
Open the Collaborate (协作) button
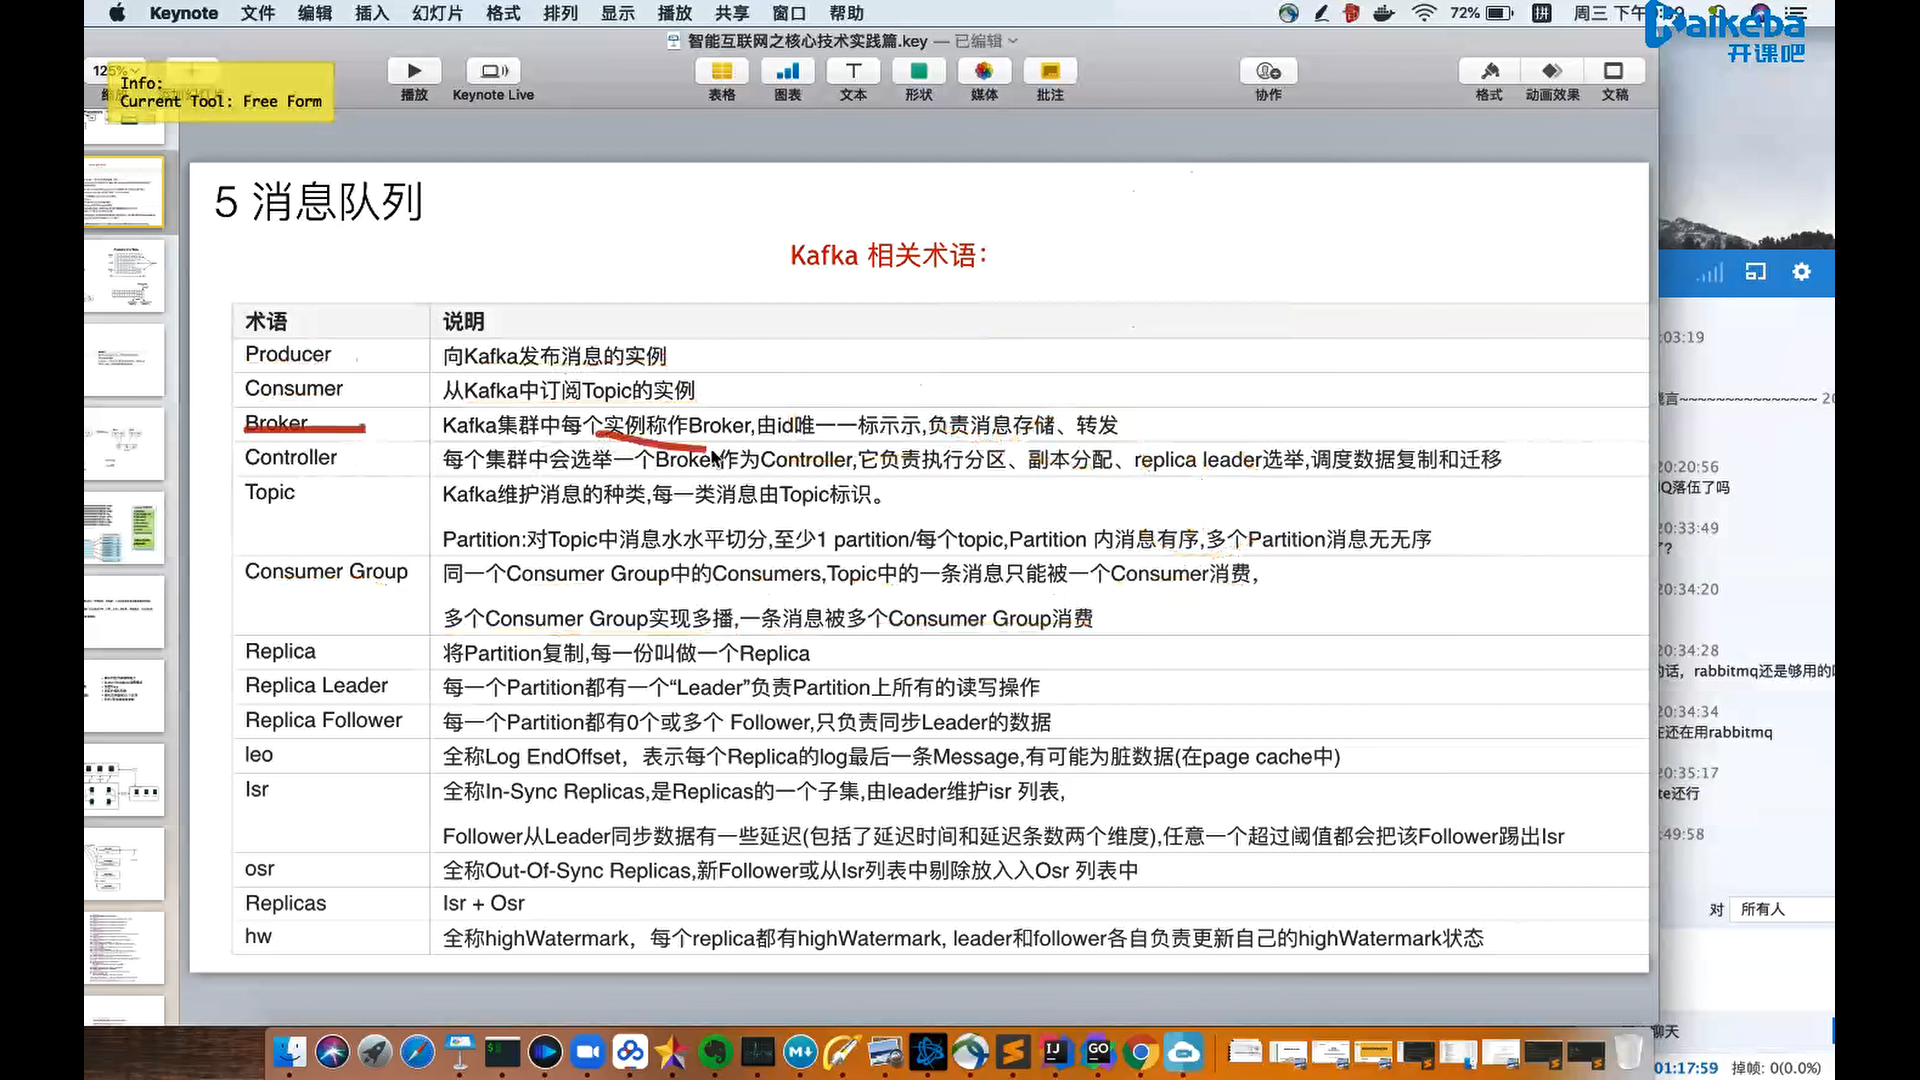tap(1268, 71)
